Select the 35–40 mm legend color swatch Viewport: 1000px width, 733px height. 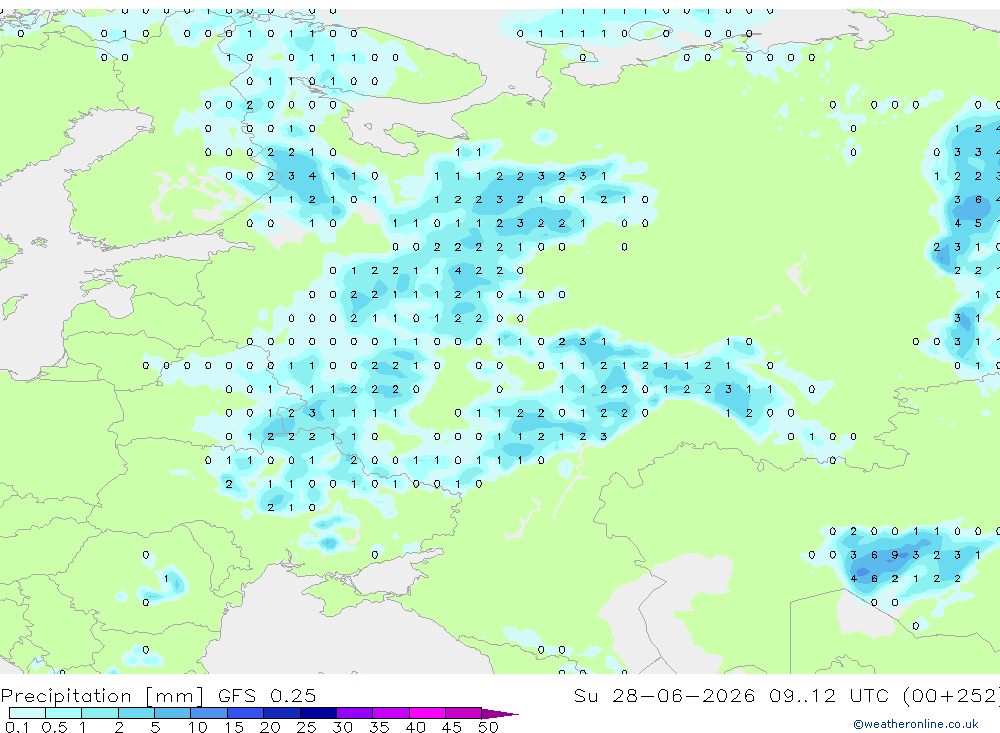[x=391, y=713]
